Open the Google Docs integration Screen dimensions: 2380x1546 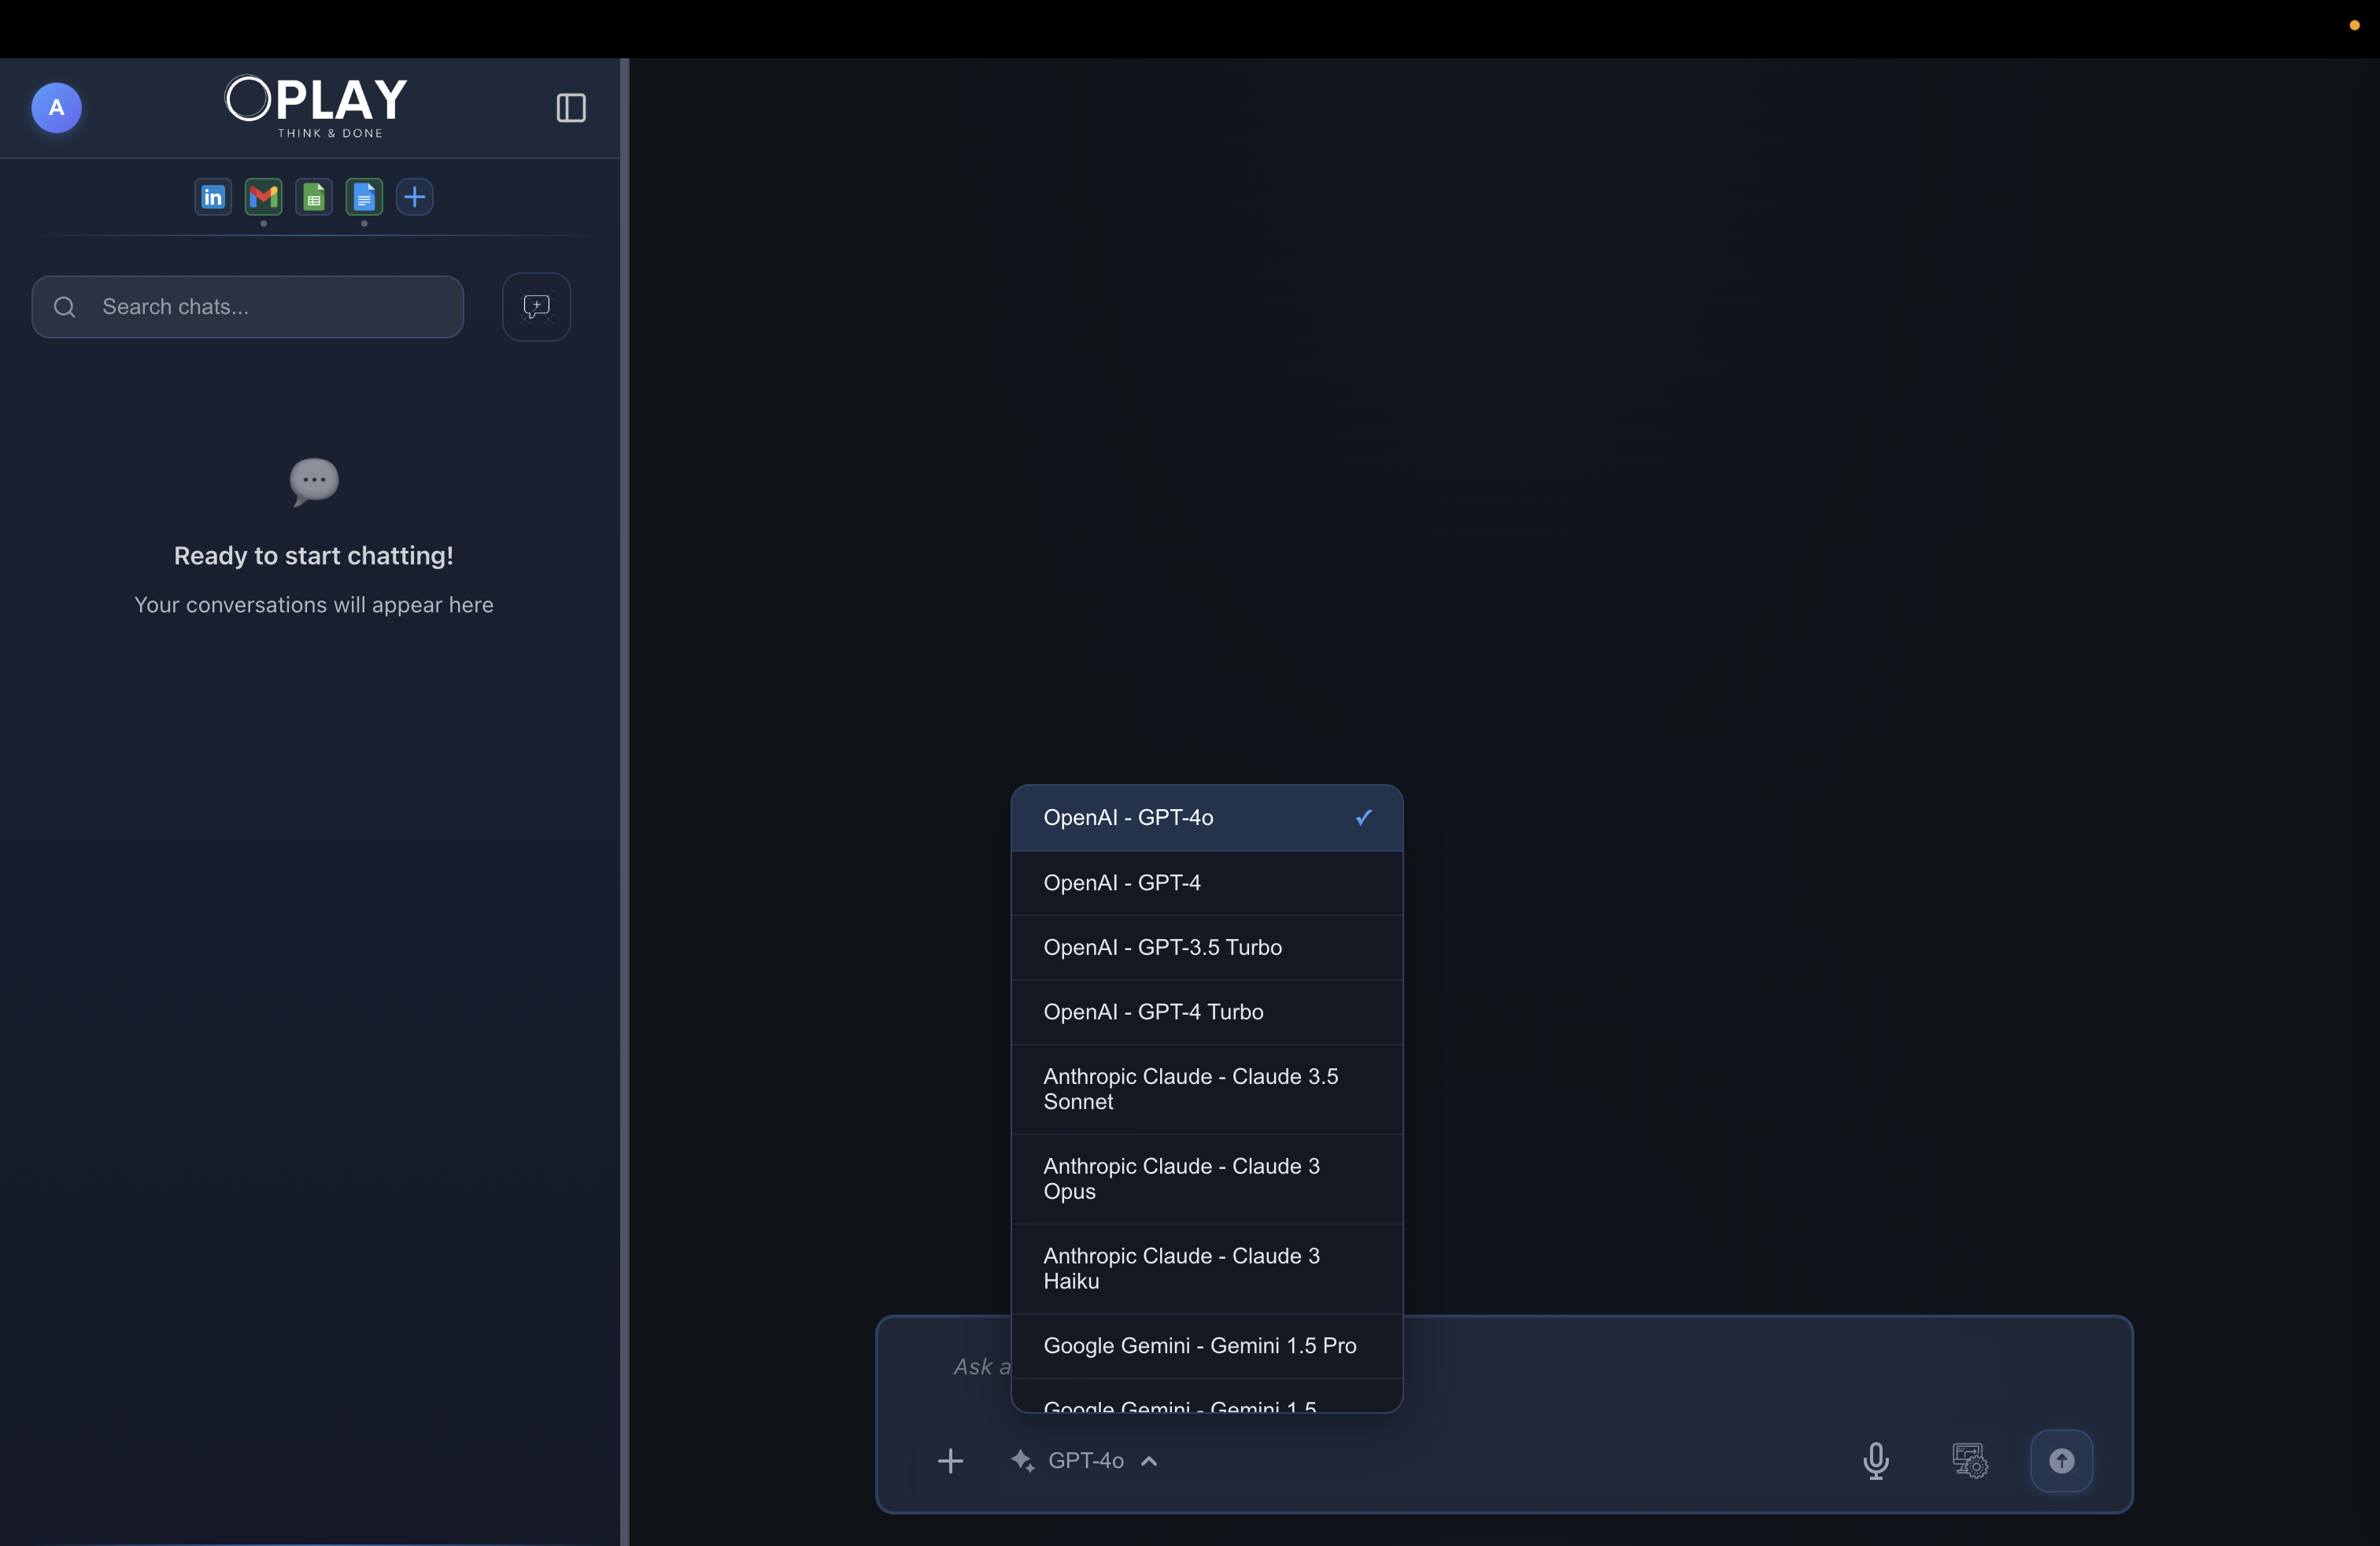[364, 197]
